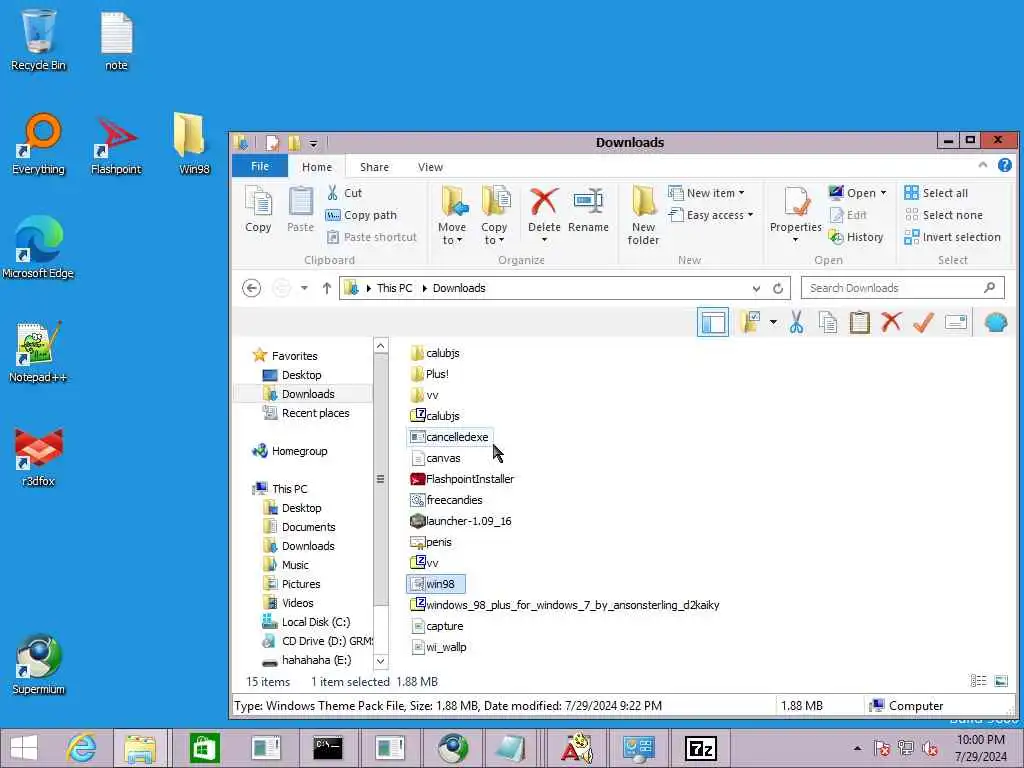Open Homegroup in the navigation pane

[290, 451]
